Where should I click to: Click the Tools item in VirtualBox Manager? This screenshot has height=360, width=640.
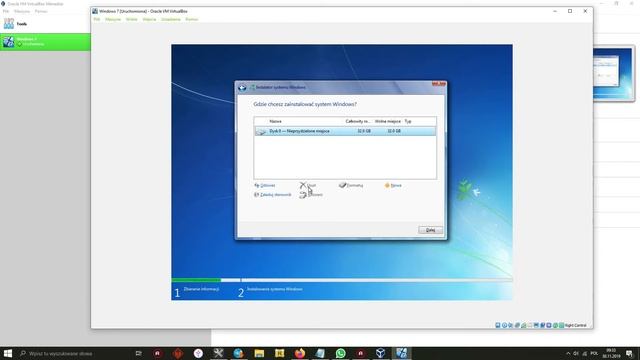point(45,24)
